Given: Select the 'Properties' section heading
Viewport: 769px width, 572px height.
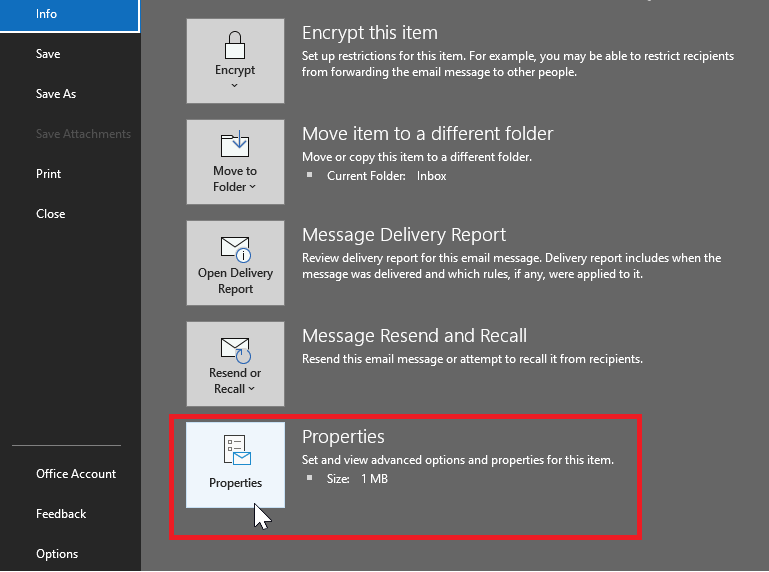Looking at the screenshot, I should point(343,437).
